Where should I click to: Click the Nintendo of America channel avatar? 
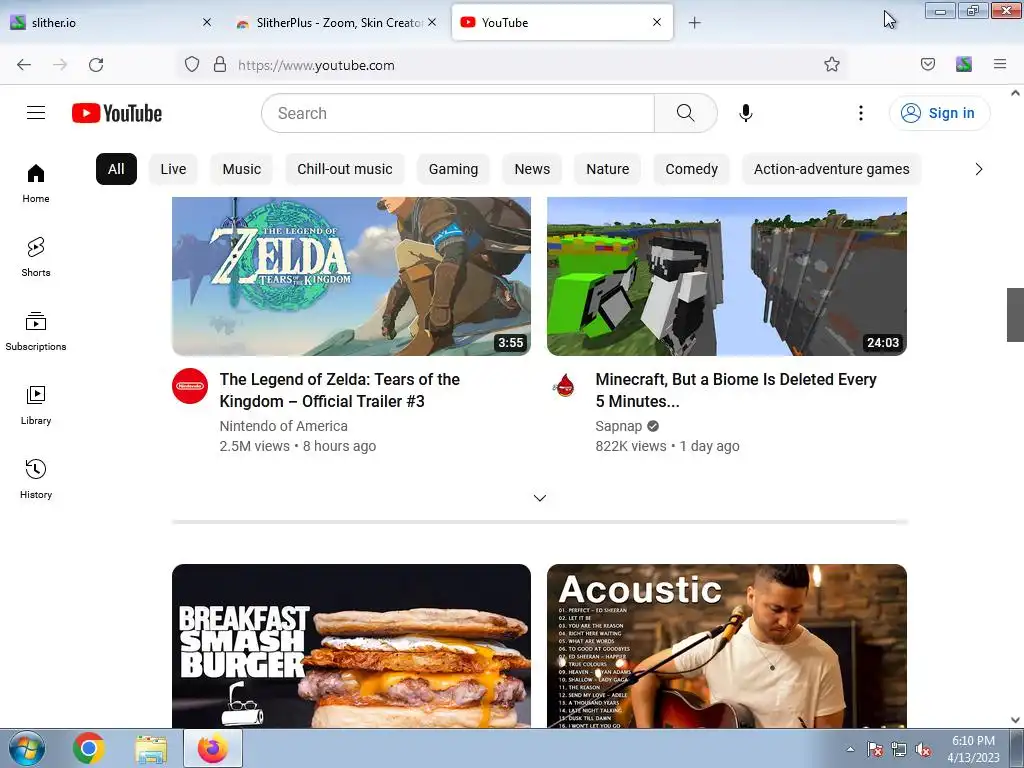190,386
